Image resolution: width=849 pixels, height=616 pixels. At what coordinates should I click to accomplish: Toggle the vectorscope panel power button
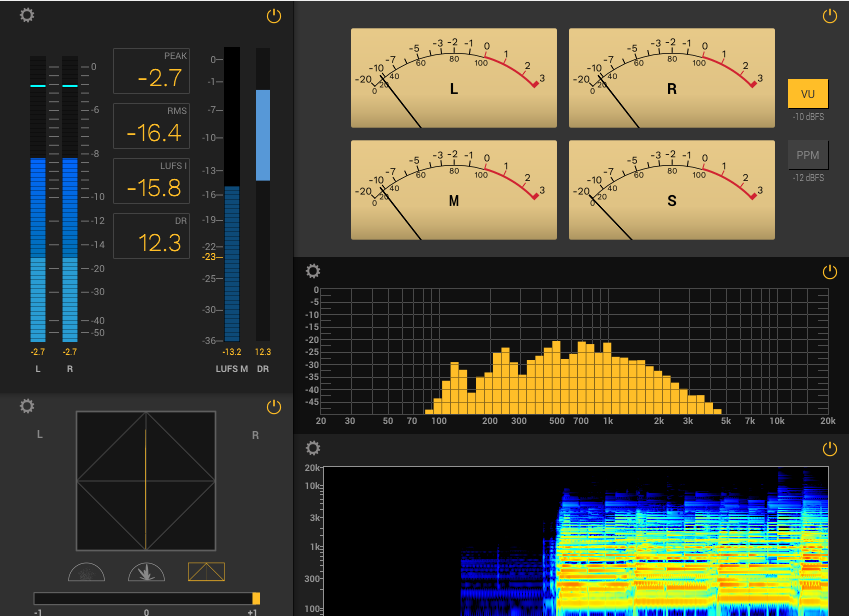pos(274,407)
